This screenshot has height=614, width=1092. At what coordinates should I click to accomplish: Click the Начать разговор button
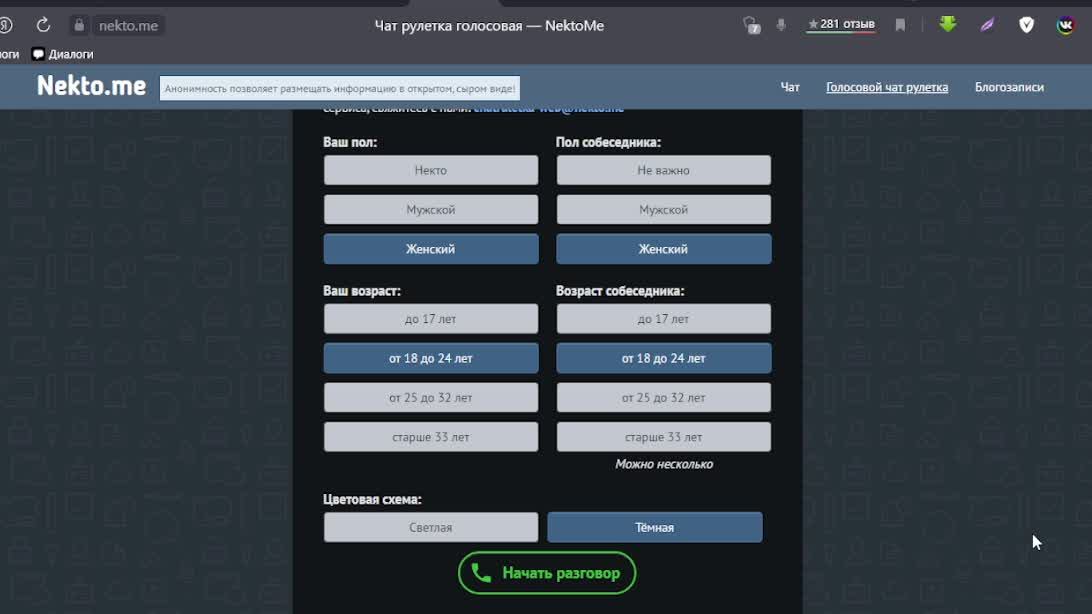point(547,573)
